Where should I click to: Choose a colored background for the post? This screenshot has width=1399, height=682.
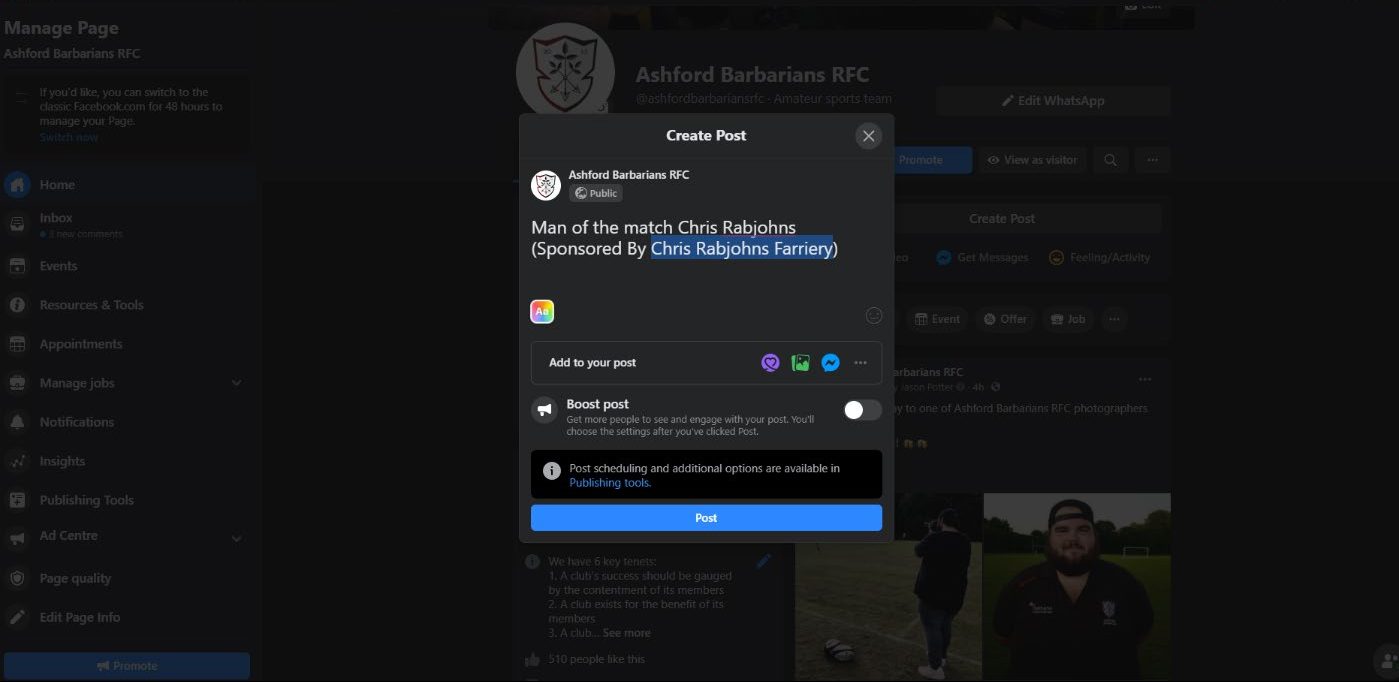542,312
